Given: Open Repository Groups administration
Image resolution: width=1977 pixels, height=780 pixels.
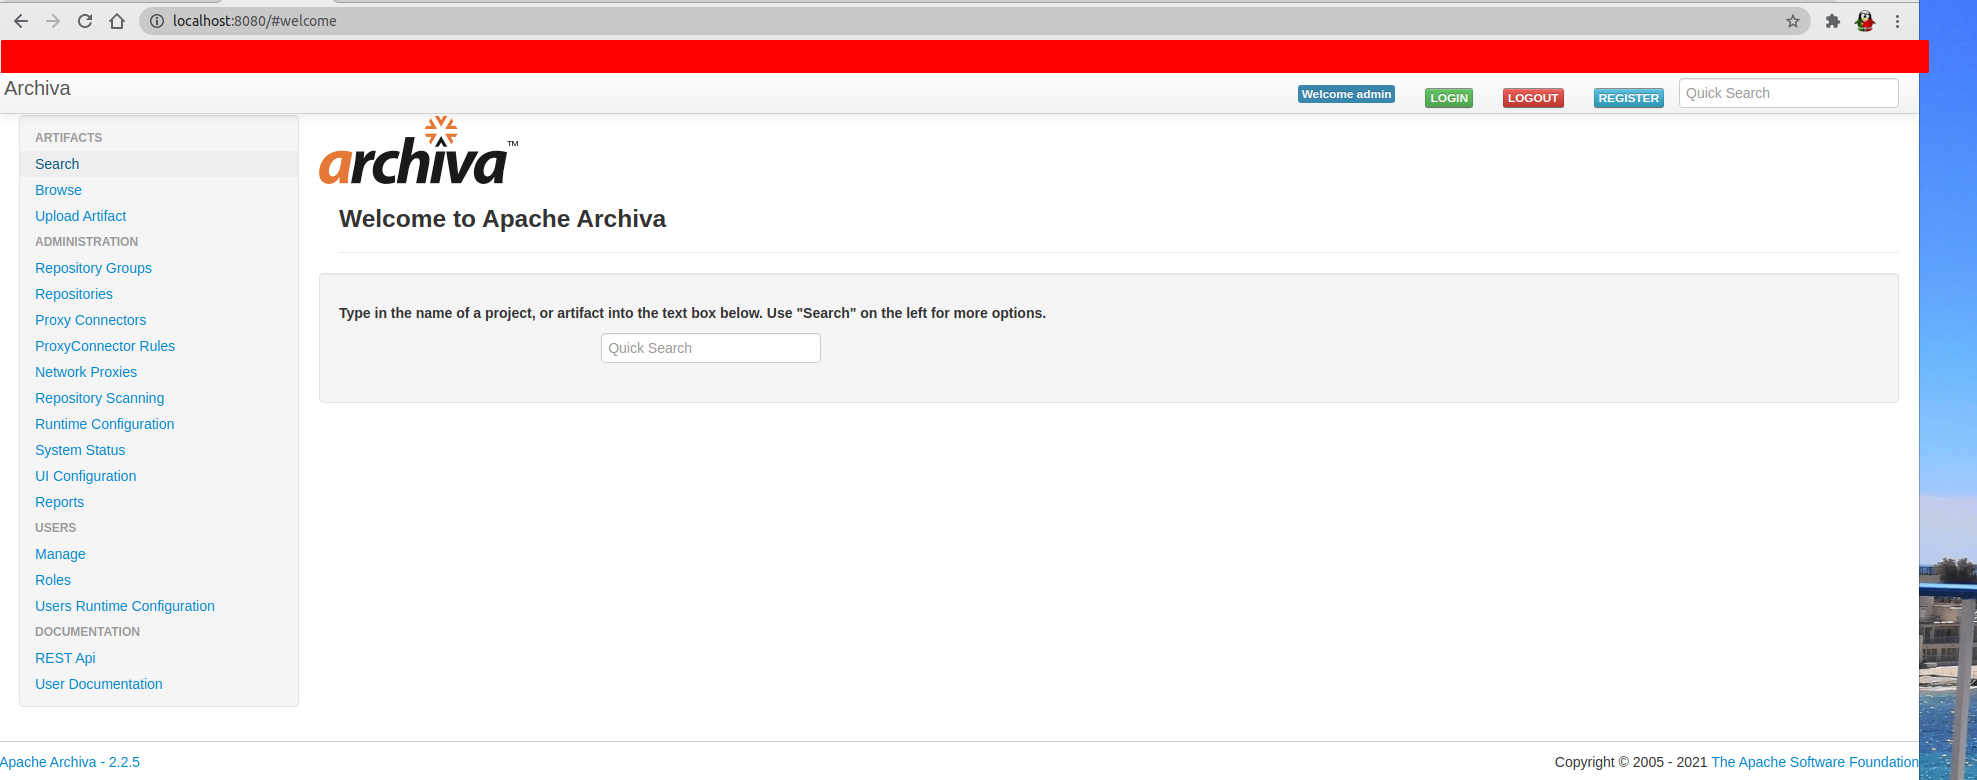Looking at the screenshot, I should (93, 268).
